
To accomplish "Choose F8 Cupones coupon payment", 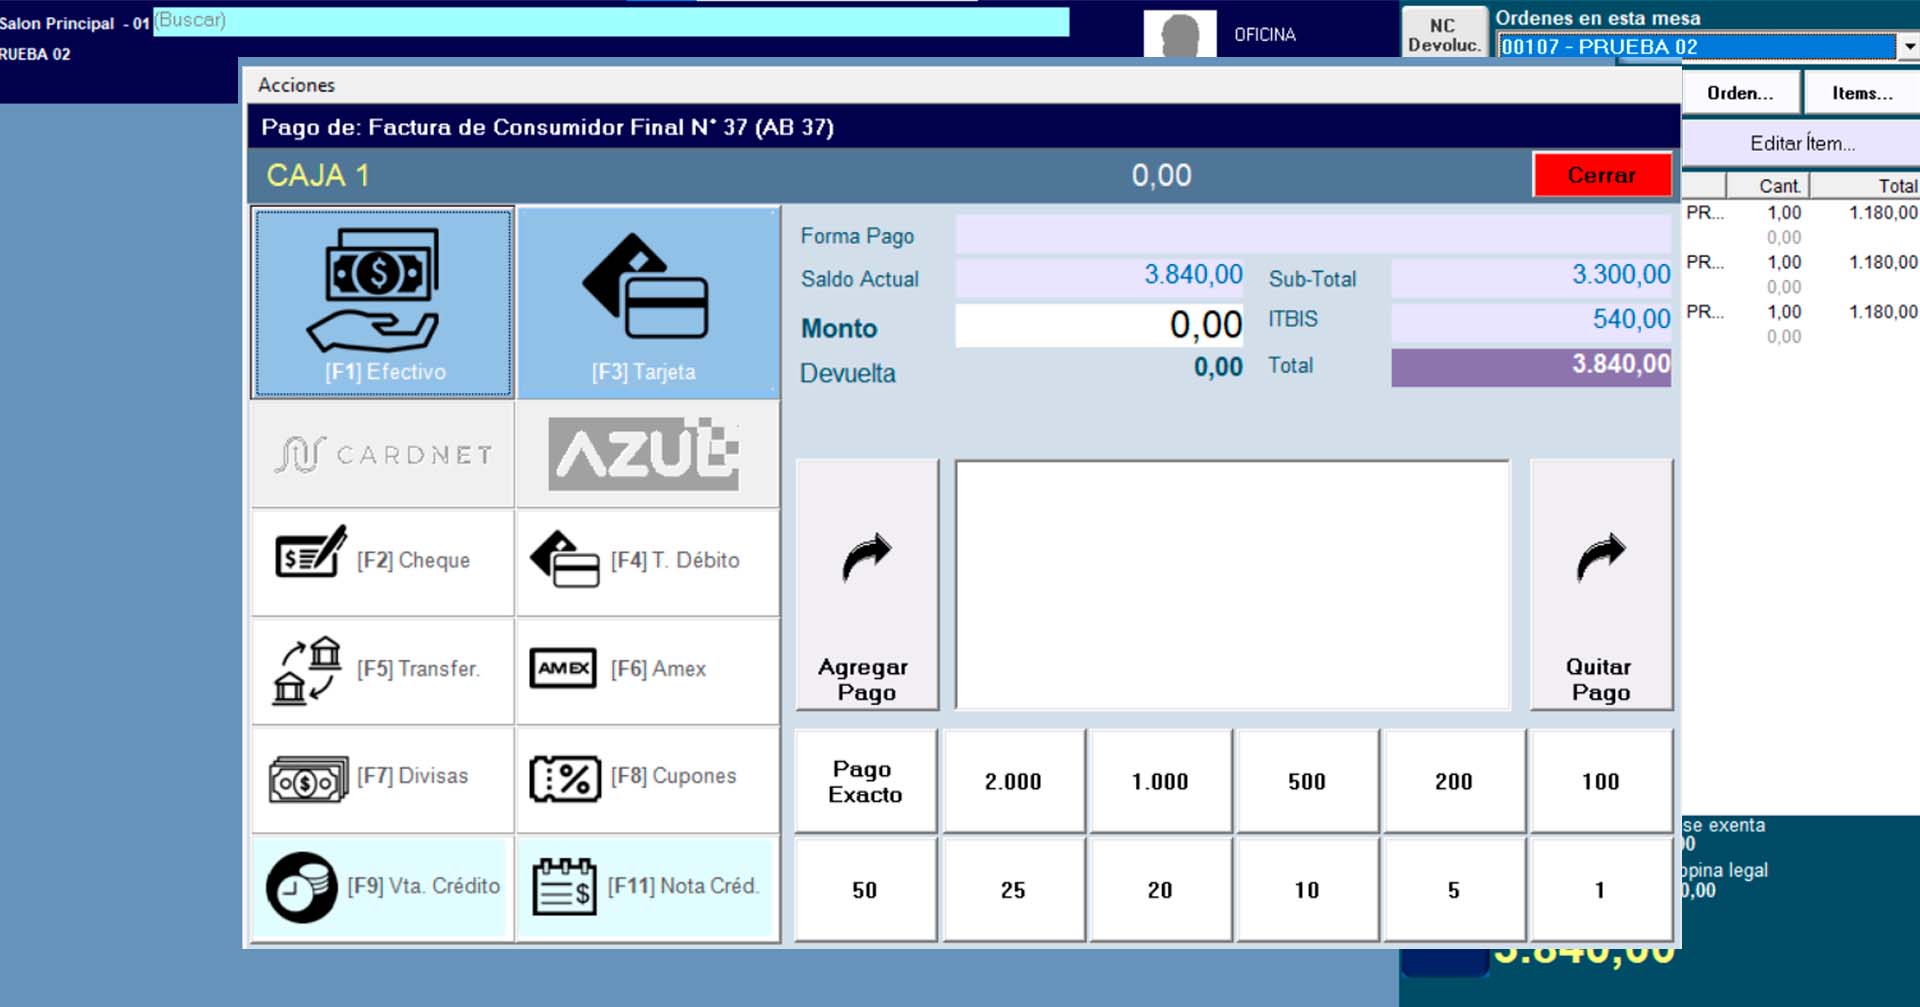I will (x=647, y=777).
